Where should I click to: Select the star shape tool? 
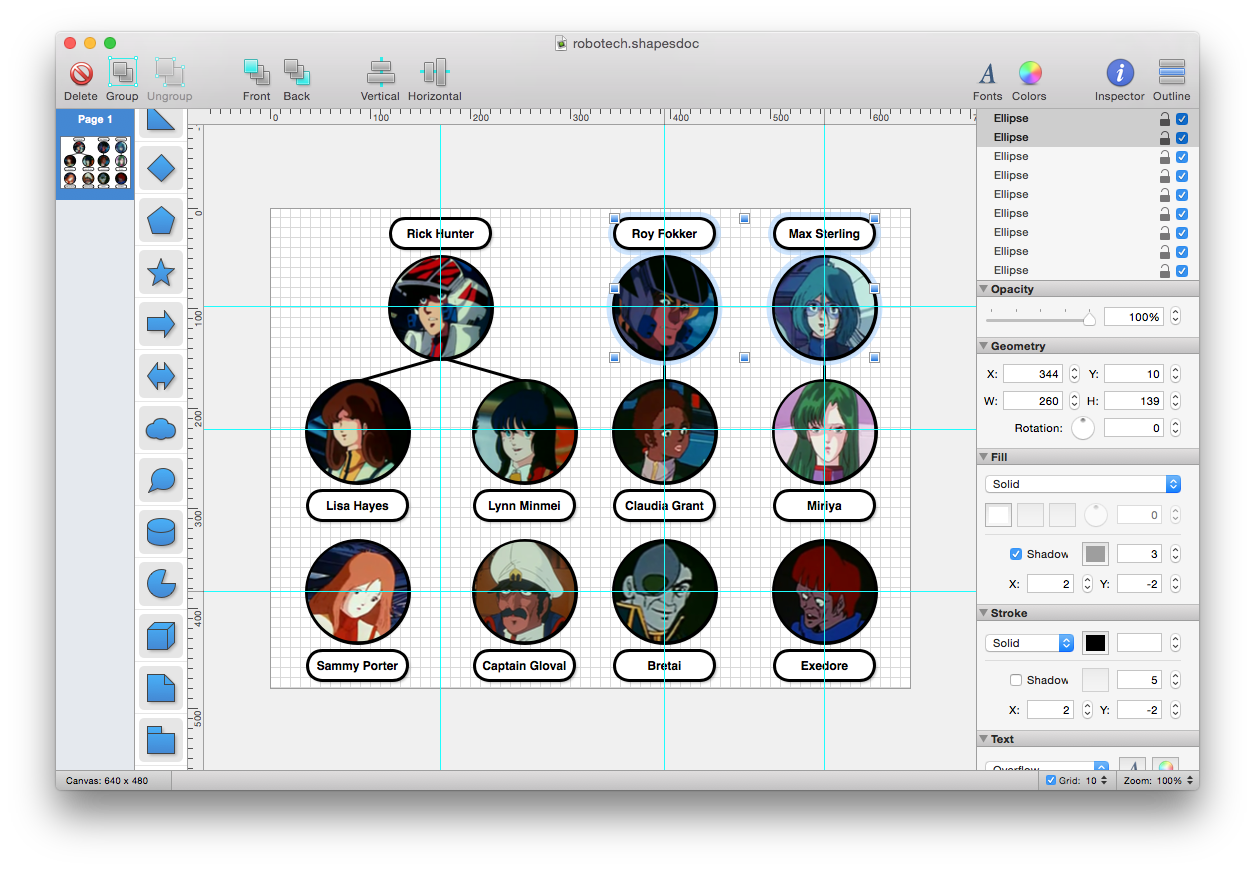(x=160, y=272)
